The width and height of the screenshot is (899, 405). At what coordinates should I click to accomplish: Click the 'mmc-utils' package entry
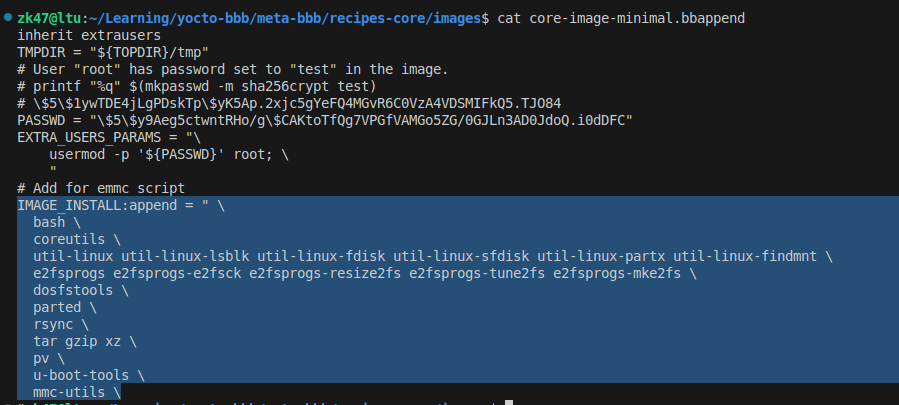(x=70, y=392)
